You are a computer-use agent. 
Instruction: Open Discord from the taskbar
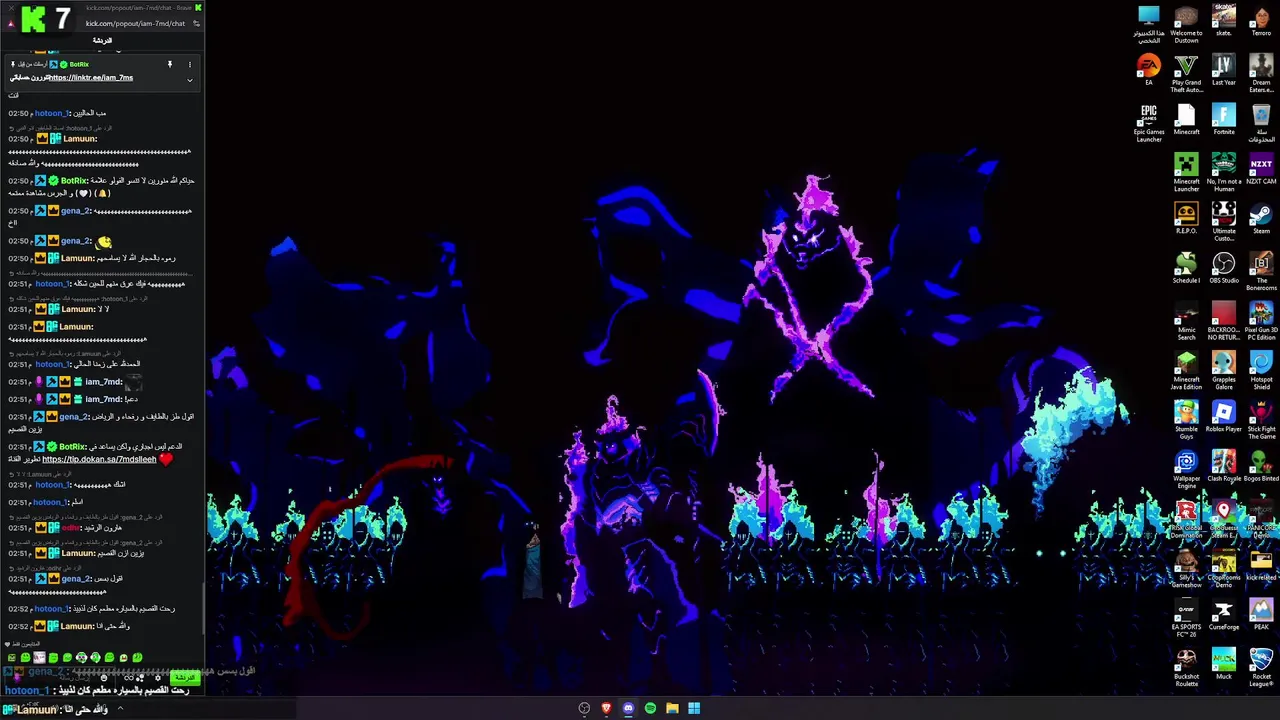628,708
